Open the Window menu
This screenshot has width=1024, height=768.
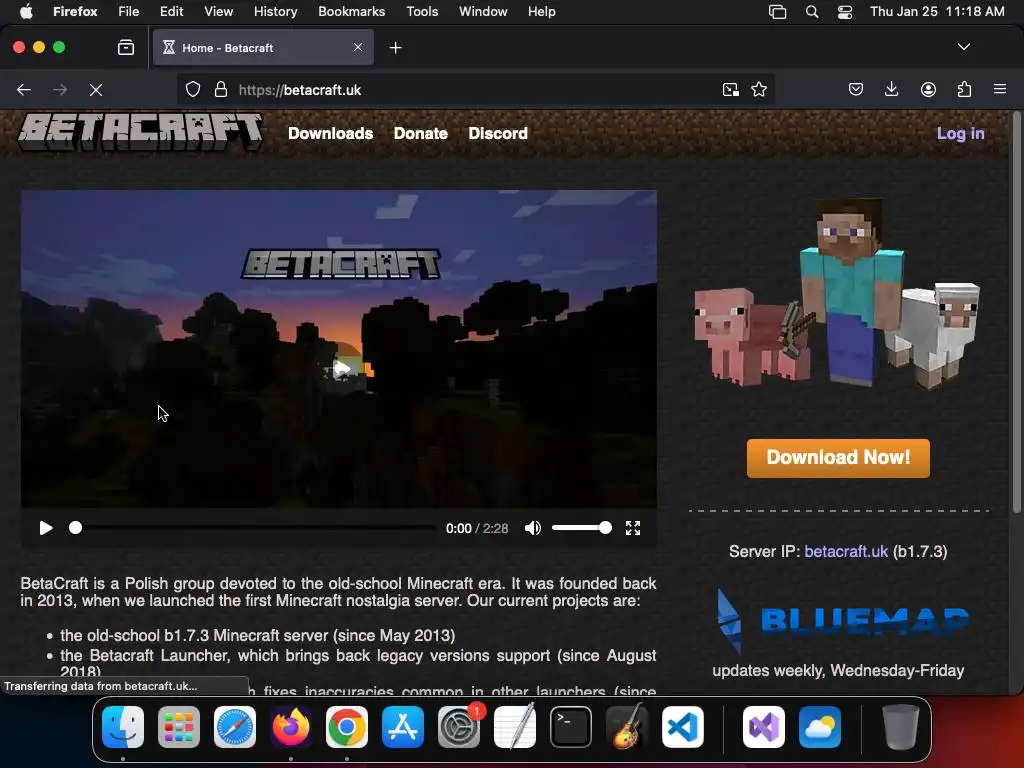coord(483,12)
